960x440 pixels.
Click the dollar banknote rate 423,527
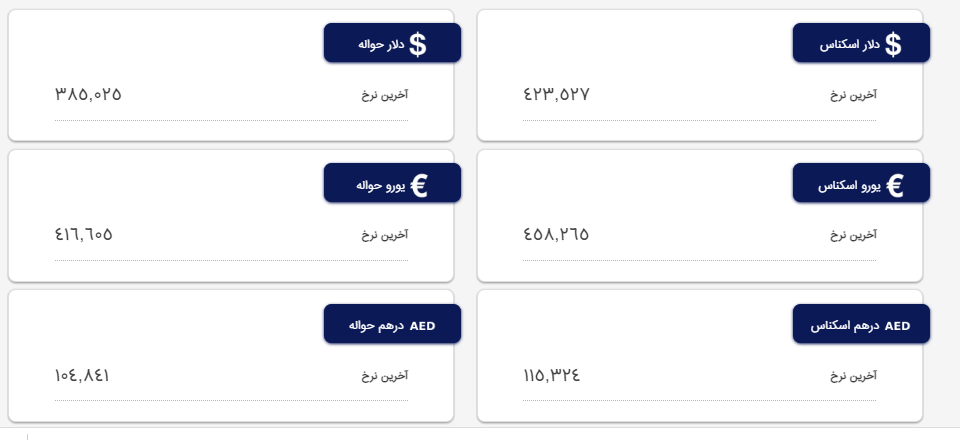click(556, 95)
